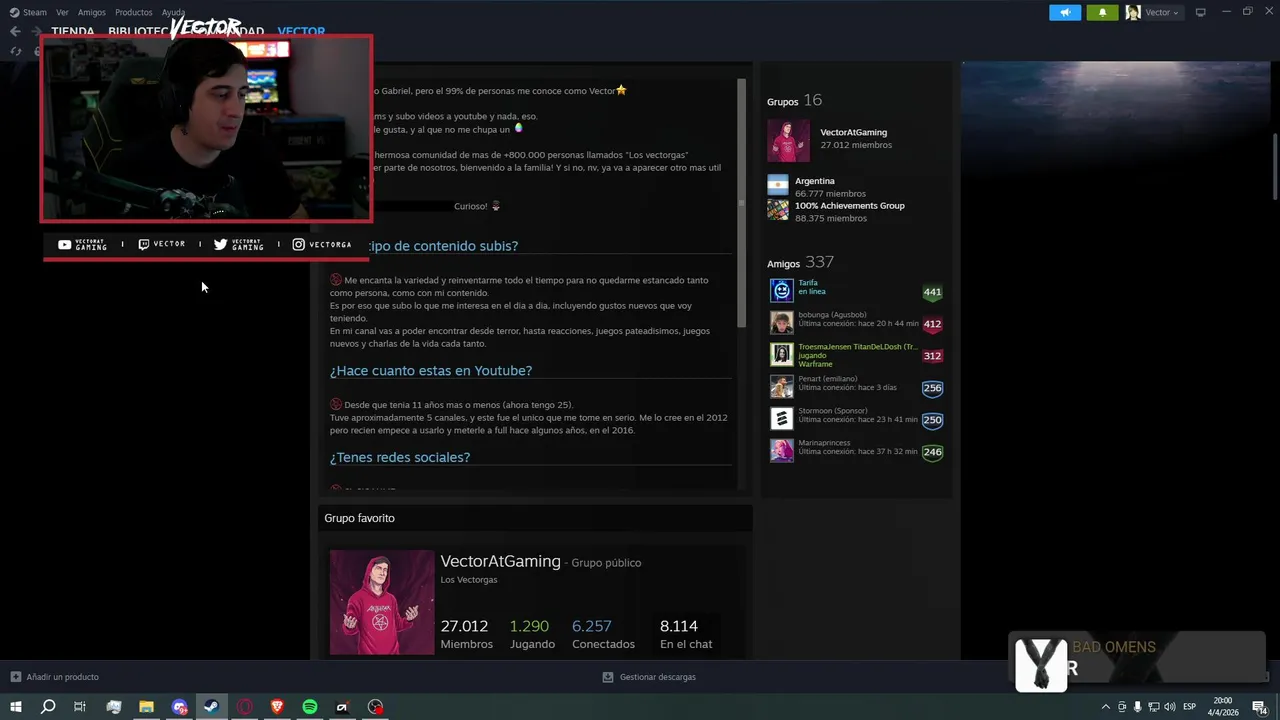
Task: Change the ESP input language
Action: click(x=1190, y=707)
